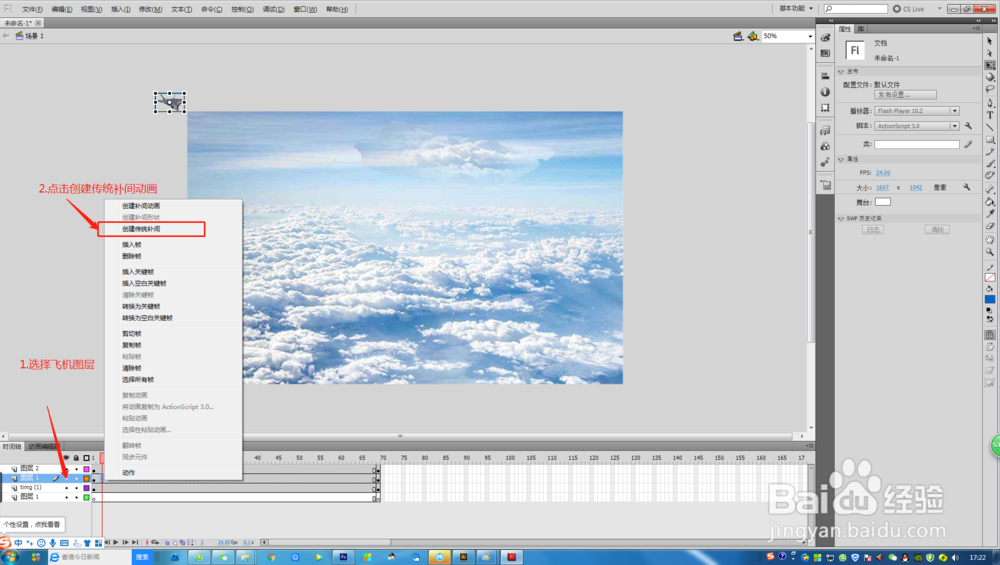This screenshot has width=1000, height=565.
Task: Select the Free Transform tool
Action: pyautogui.click(x=990, y=65)
